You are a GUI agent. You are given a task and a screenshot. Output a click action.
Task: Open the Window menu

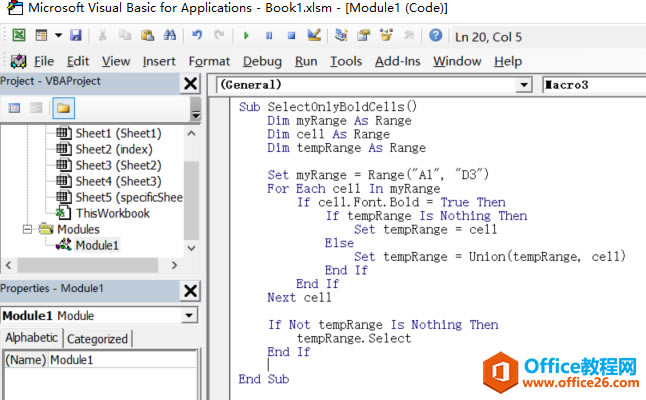pyautogui.click(x=457, y=61)
